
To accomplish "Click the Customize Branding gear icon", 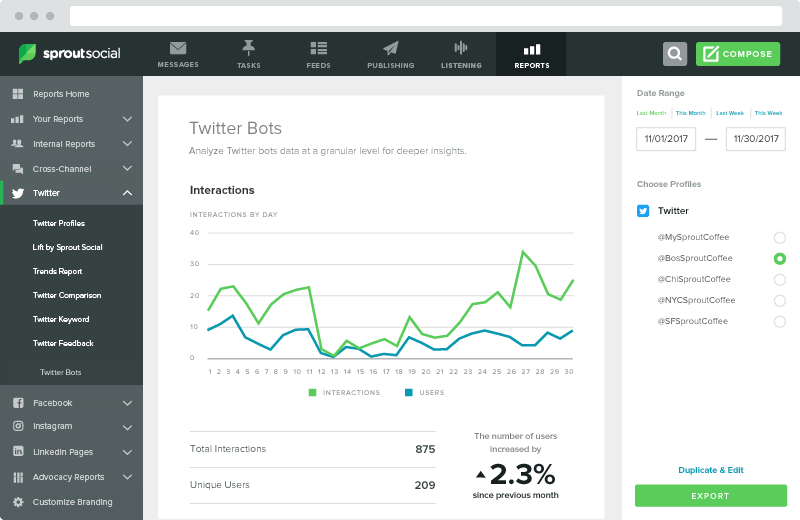I will (x=17, y=502).
